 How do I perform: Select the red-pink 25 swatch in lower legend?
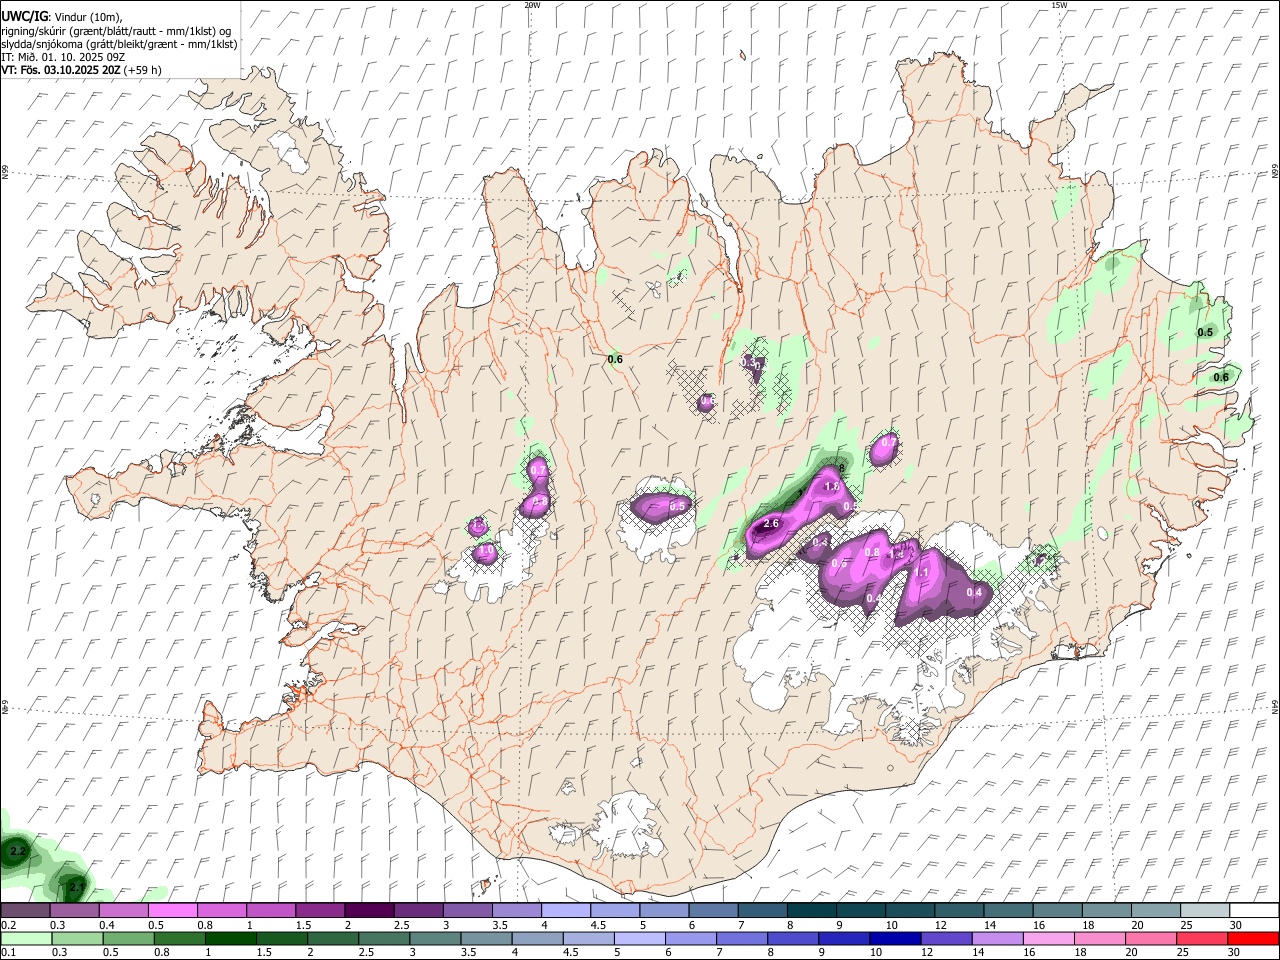click(x=1201, y=938)
